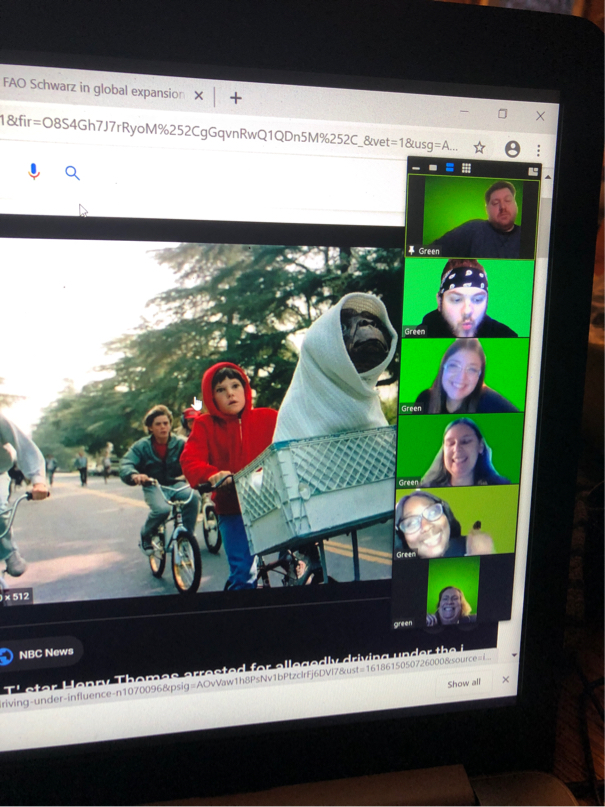Select the pinned man in dark shirt video
The image size is (605, 807).
point(472,217)
